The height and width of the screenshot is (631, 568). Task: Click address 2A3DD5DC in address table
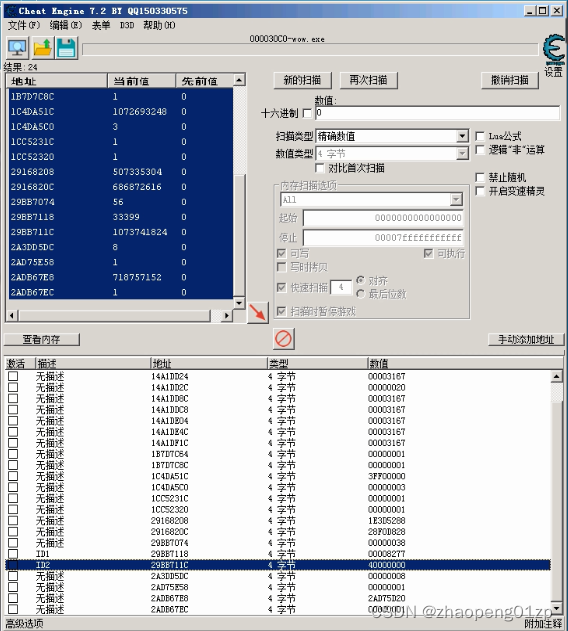coord(169,576)
